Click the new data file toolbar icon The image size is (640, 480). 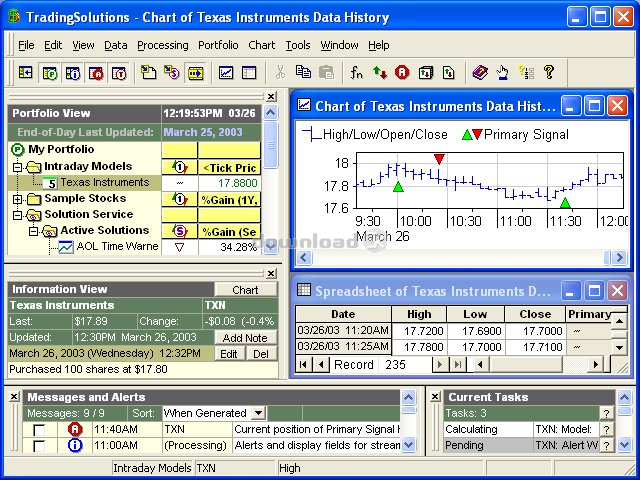coord(148,73)
